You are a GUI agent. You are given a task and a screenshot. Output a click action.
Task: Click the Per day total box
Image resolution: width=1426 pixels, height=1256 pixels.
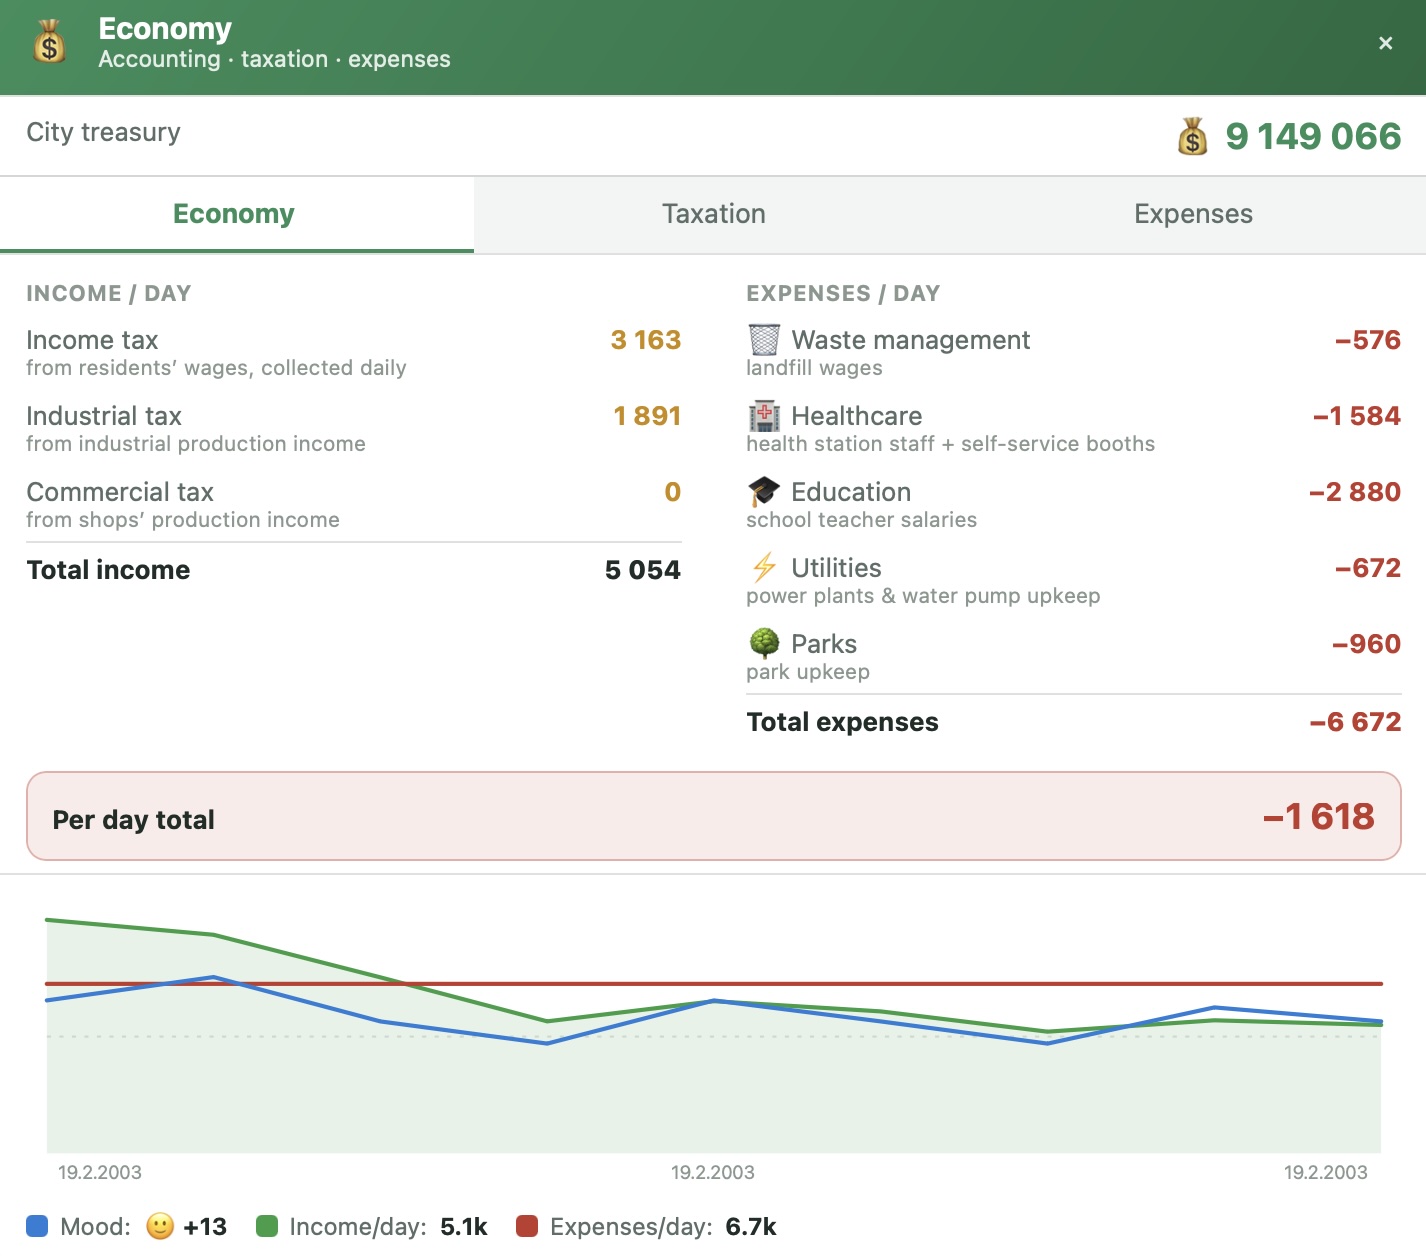click(x=713, y=816)
